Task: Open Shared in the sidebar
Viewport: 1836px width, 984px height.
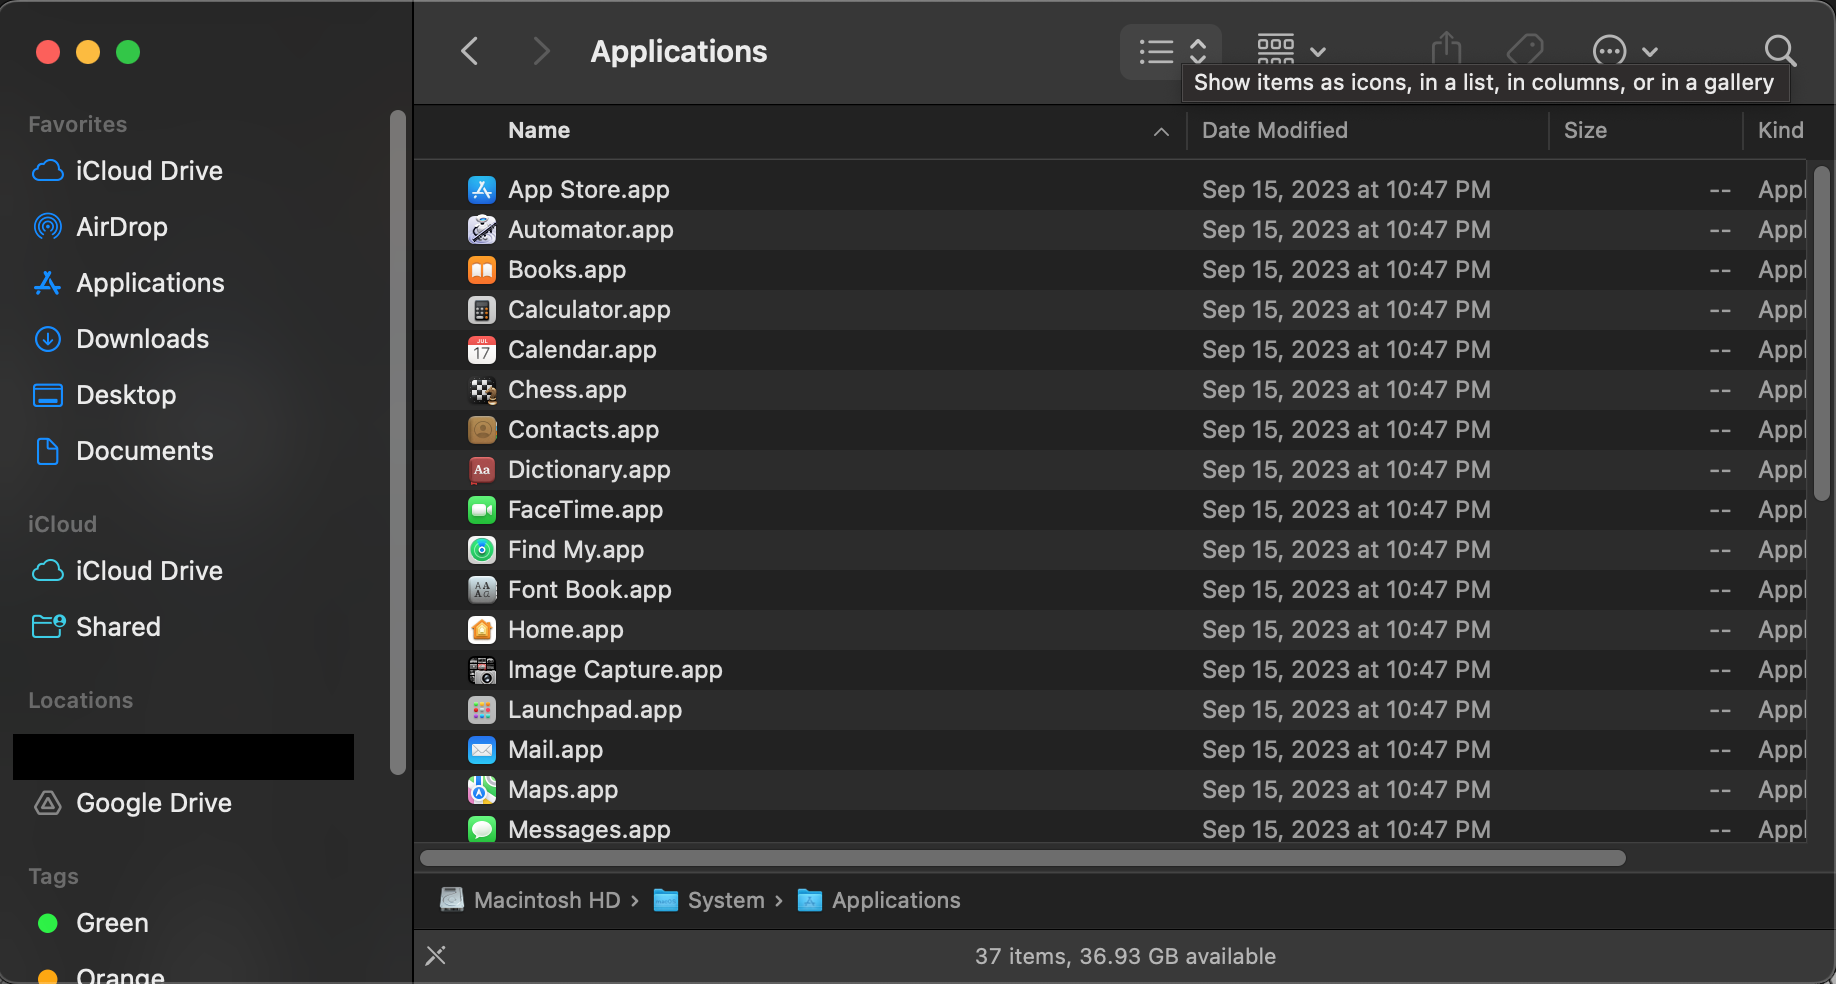Action: click(96, 627)
